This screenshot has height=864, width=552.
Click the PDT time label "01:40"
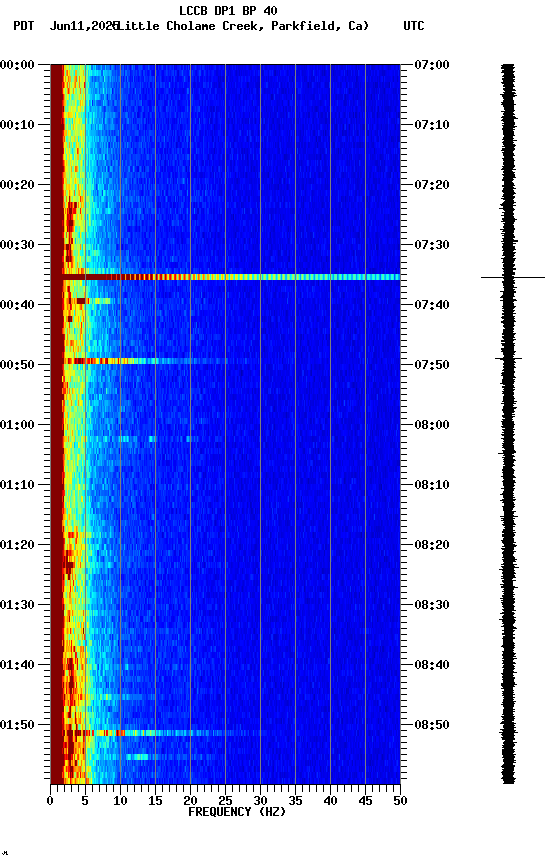click(18, 666)
